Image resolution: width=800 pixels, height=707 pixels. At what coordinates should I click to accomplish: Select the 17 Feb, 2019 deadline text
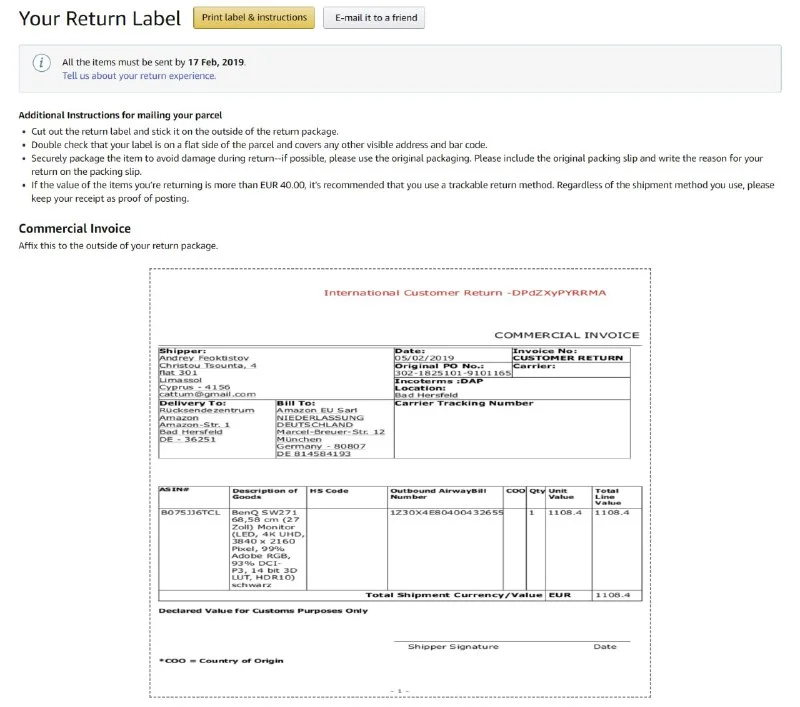pyautogui.click(x=216, y=62)
